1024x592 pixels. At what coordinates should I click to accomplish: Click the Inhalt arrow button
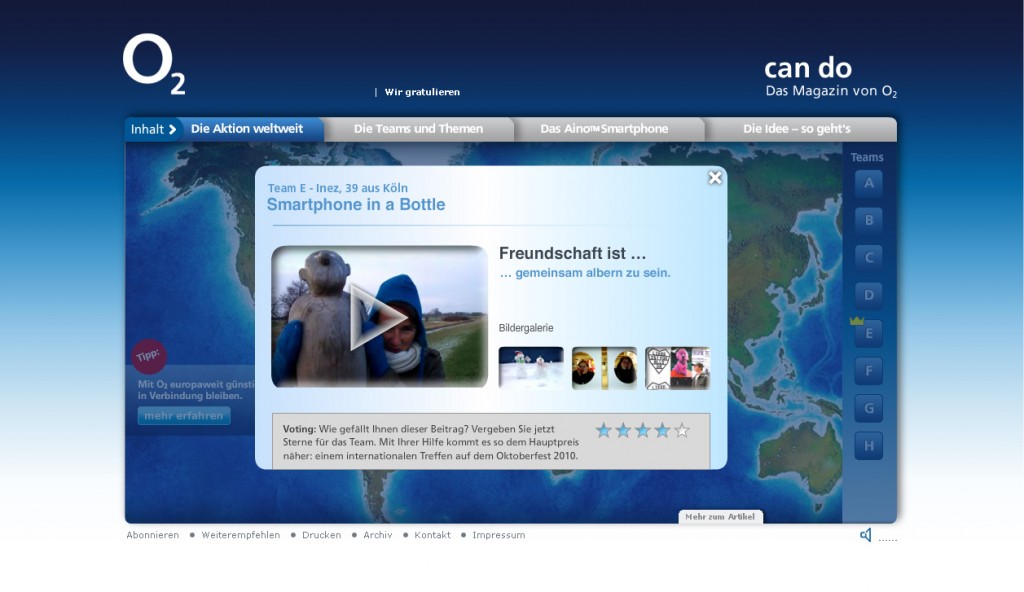point(153,129)
